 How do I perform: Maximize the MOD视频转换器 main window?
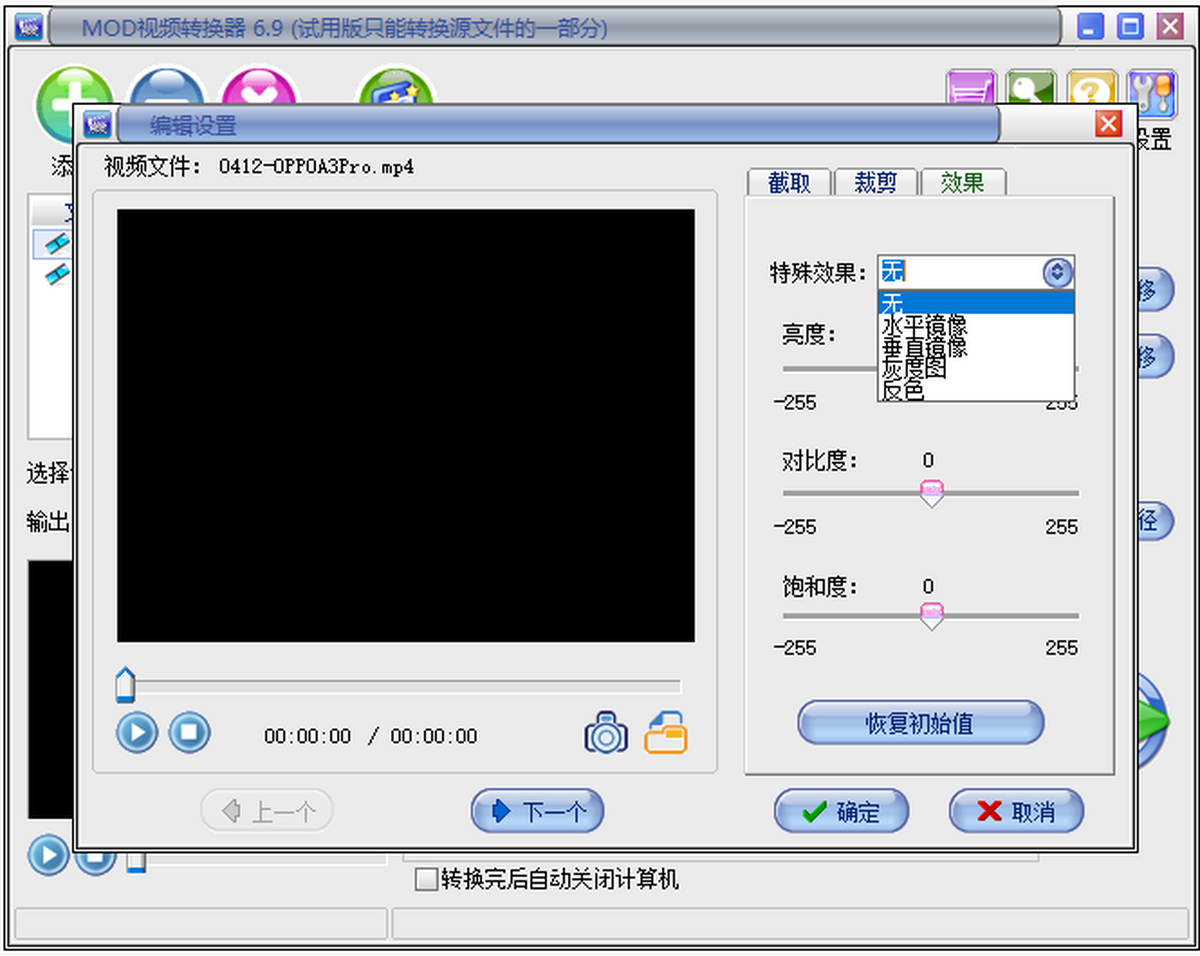[1130, 27]
